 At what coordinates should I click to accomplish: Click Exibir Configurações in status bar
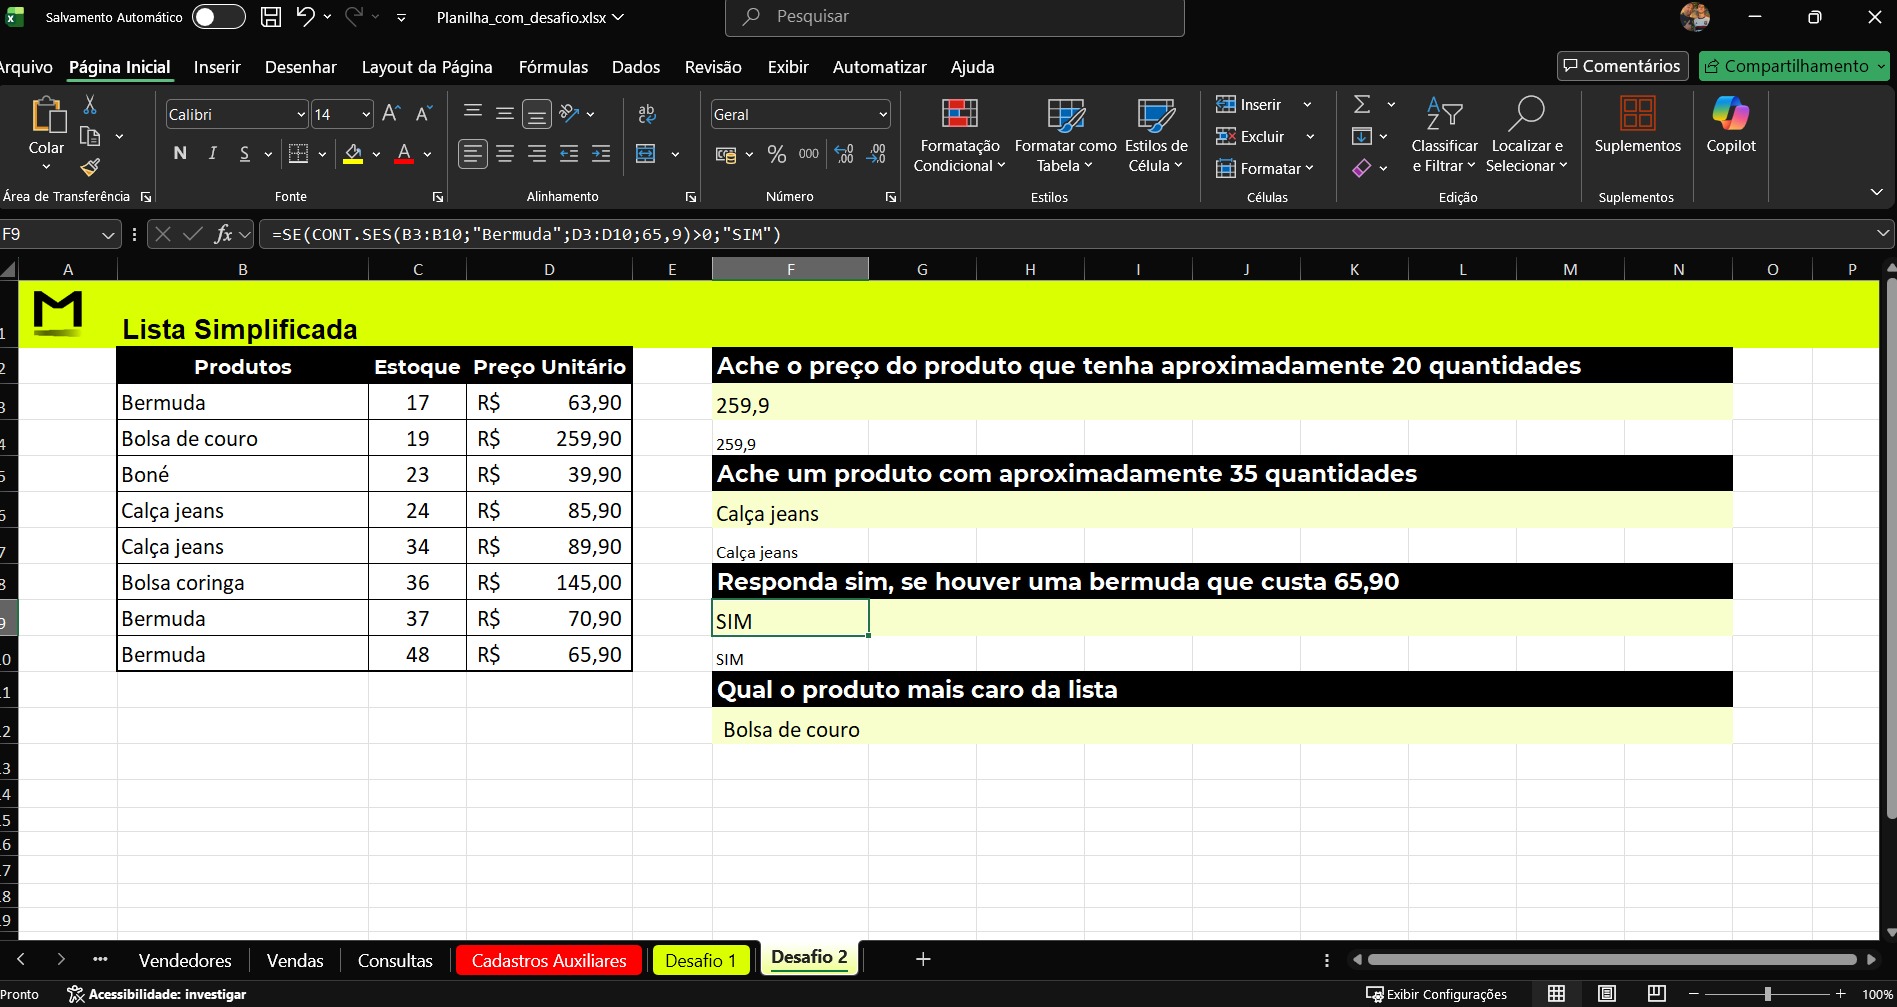pos(1437,994)
